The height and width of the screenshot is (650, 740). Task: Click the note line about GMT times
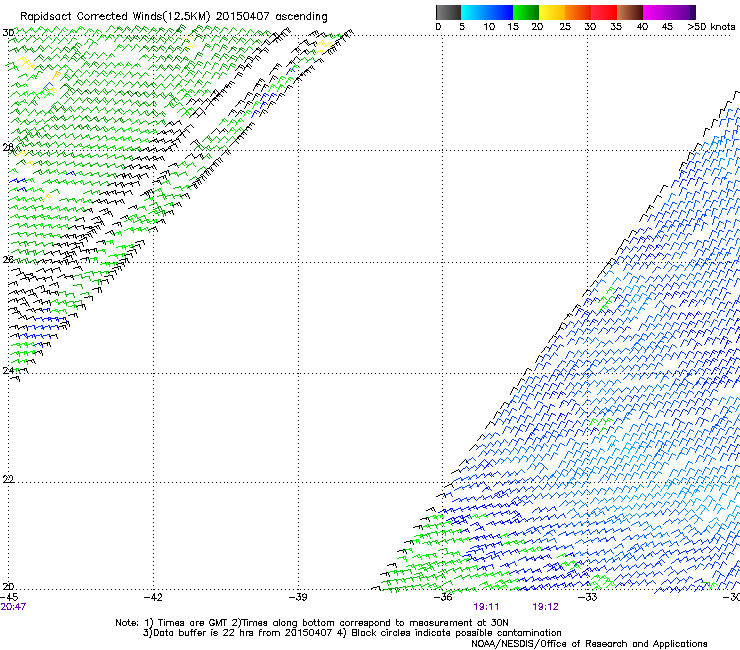coord(311,623)
